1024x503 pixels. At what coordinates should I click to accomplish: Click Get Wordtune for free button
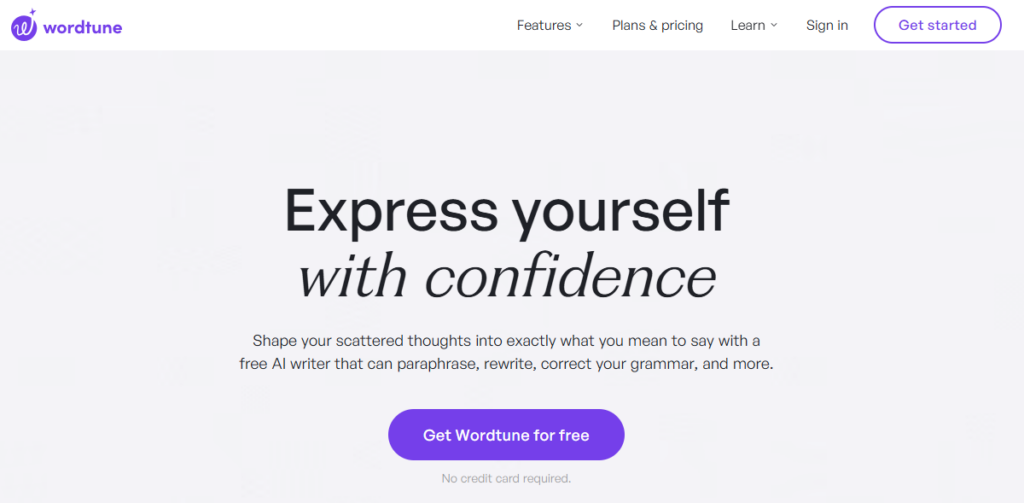[x=506, y=435]
